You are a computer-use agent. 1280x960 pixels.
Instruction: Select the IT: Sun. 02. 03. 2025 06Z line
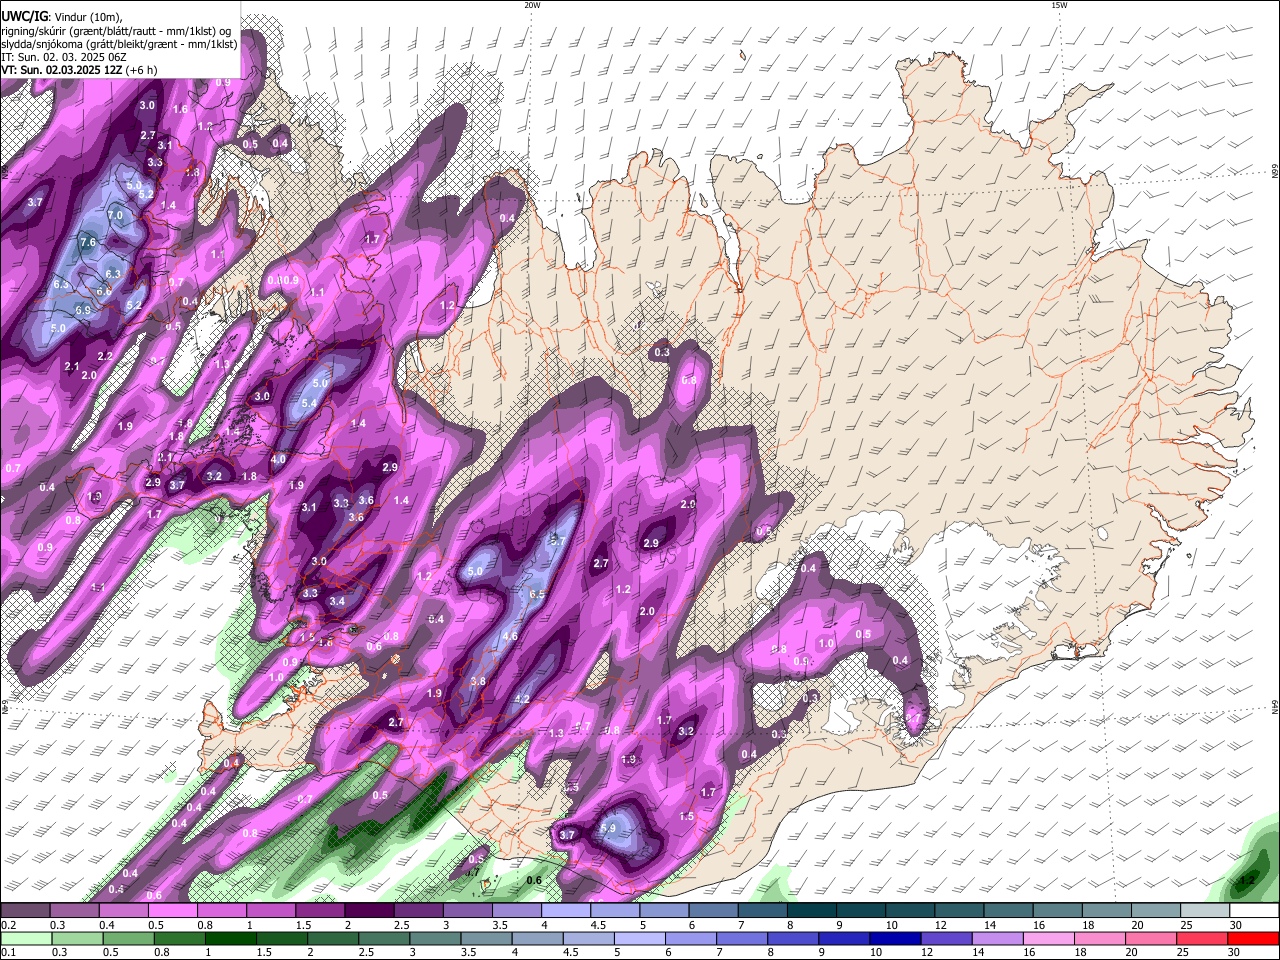click(x=63, y=57)
